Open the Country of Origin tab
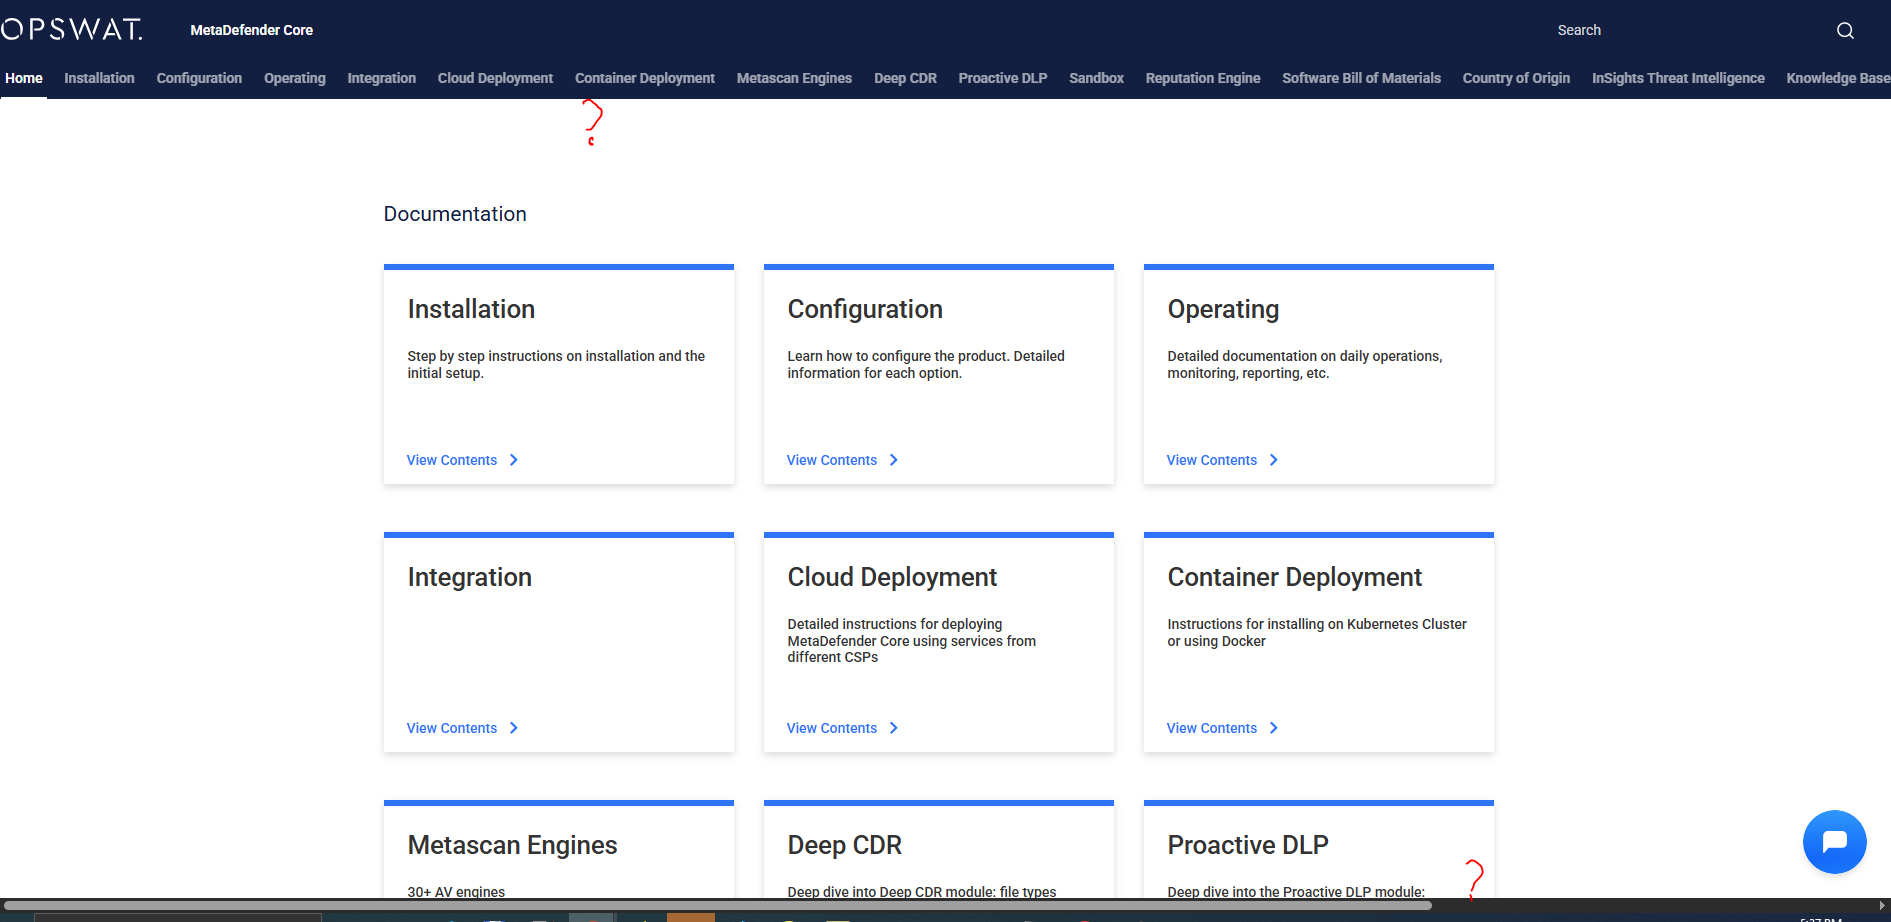The image size is (1891, 922). click(x=1516, y=78)
